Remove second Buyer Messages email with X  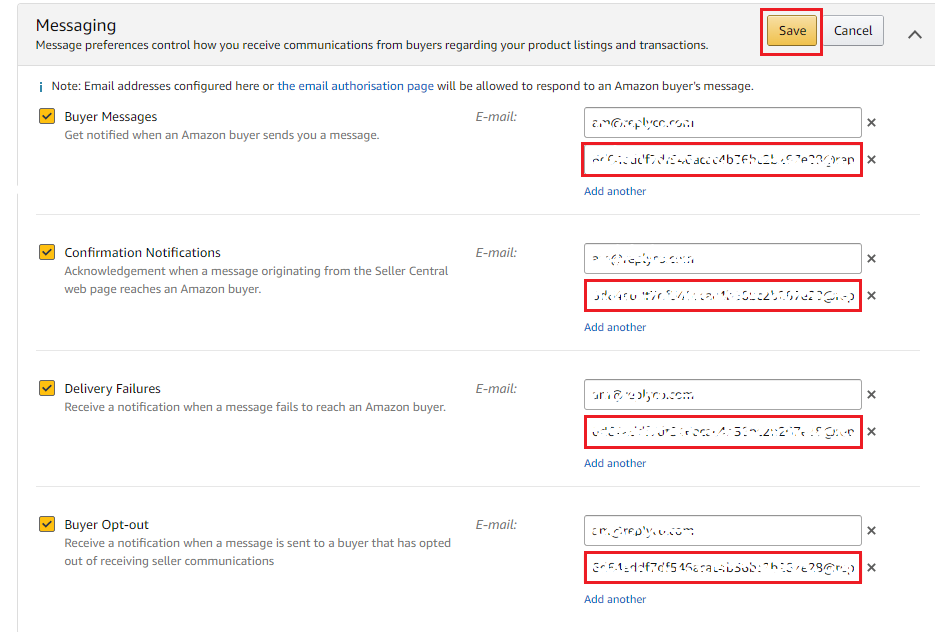click(871, 160)
